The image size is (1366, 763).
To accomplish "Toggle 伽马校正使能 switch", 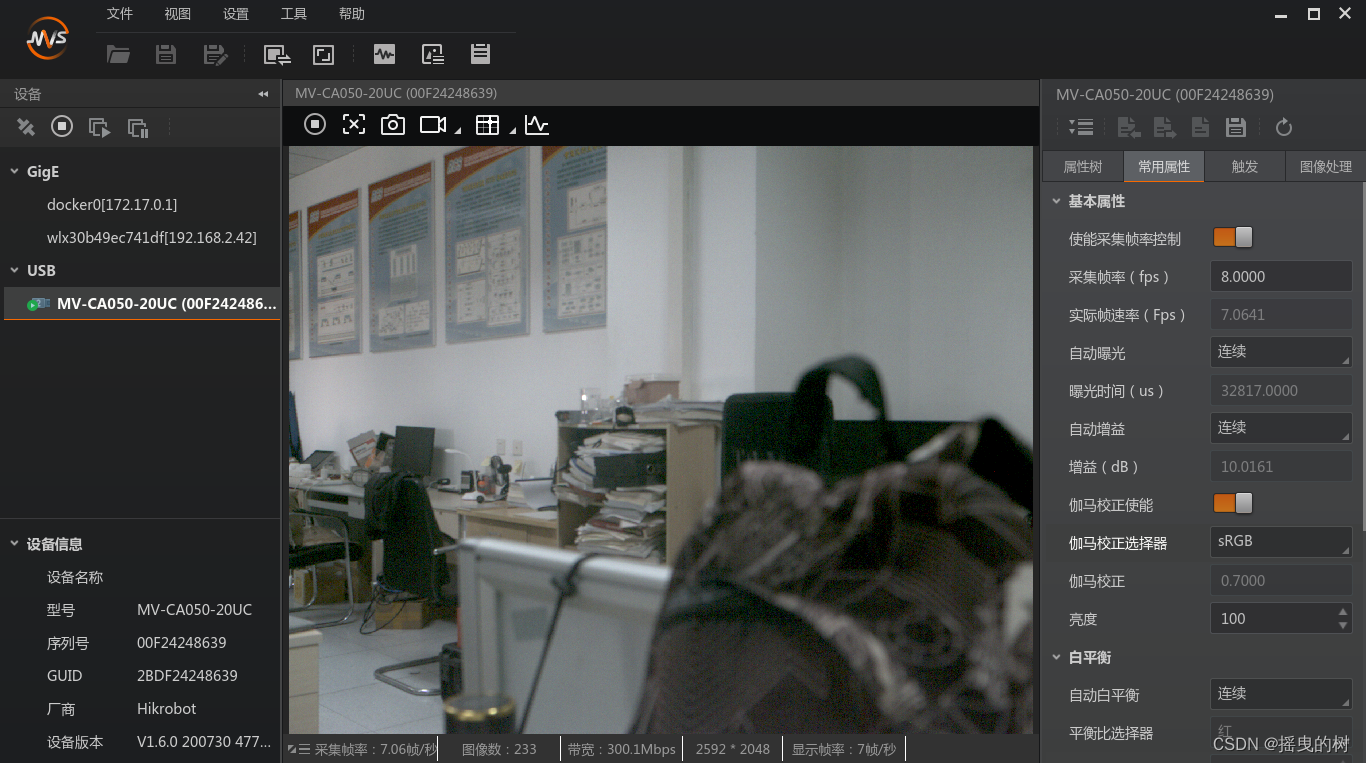I will click(1233, 503).
